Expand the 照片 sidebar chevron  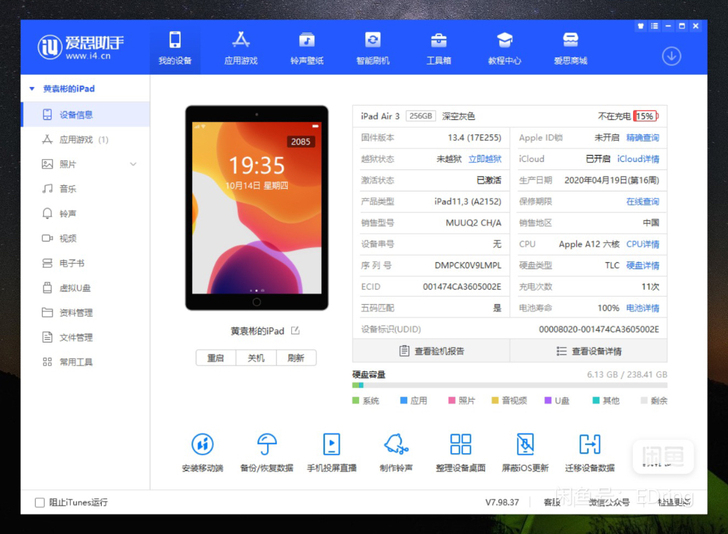coord(133,164)
